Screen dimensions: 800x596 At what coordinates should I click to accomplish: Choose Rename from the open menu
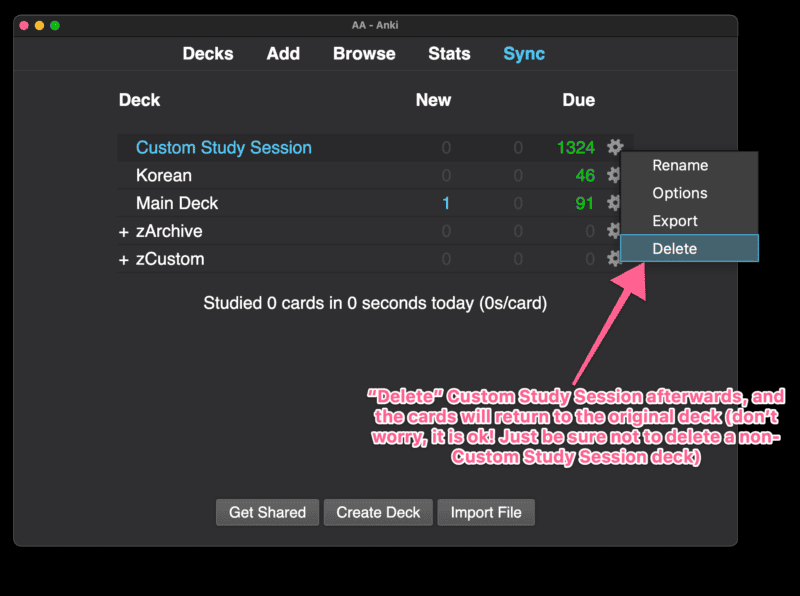(678, 165)
